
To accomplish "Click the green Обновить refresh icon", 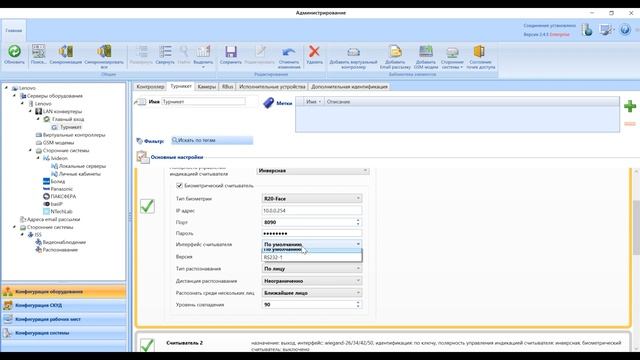I will pos(14,51).
